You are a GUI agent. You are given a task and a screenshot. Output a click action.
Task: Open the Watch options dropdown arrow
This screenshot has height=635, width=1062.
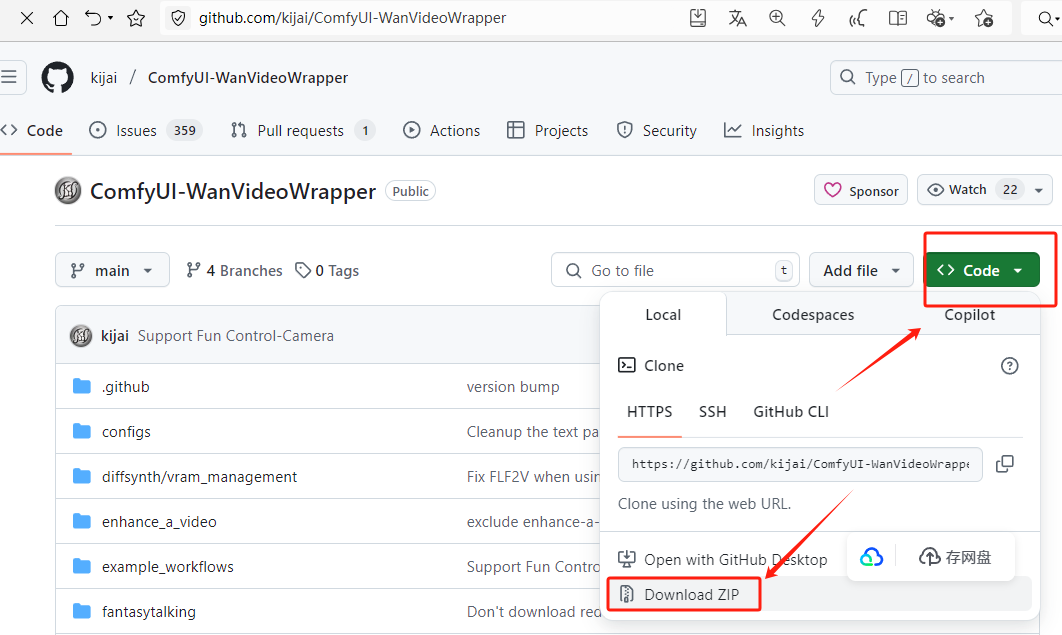pos(1038,190)
